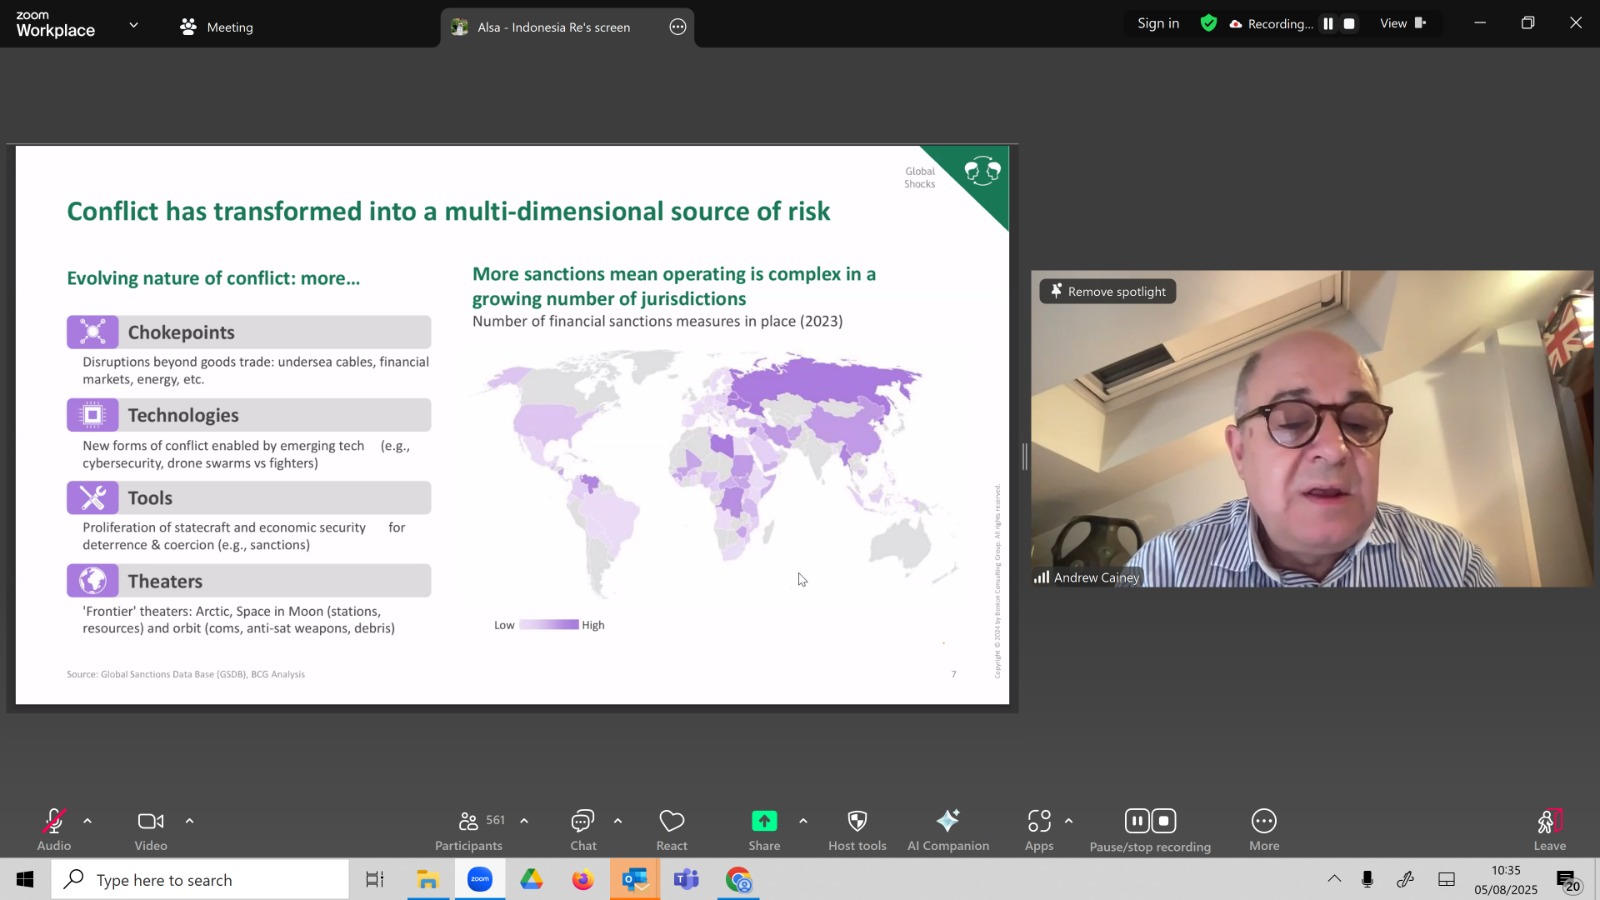Image resolution: width=1600 pixels, height=900 pixels.
Task: Unmute the Audio microphone
Action: pyautogui.click(x=54, y=830)
